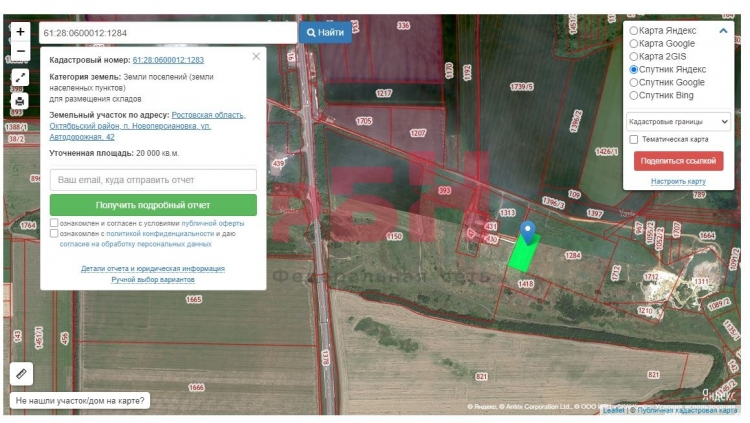Zoom out using the minus button
Screen dimensions: 750x423
pos(20,51)
